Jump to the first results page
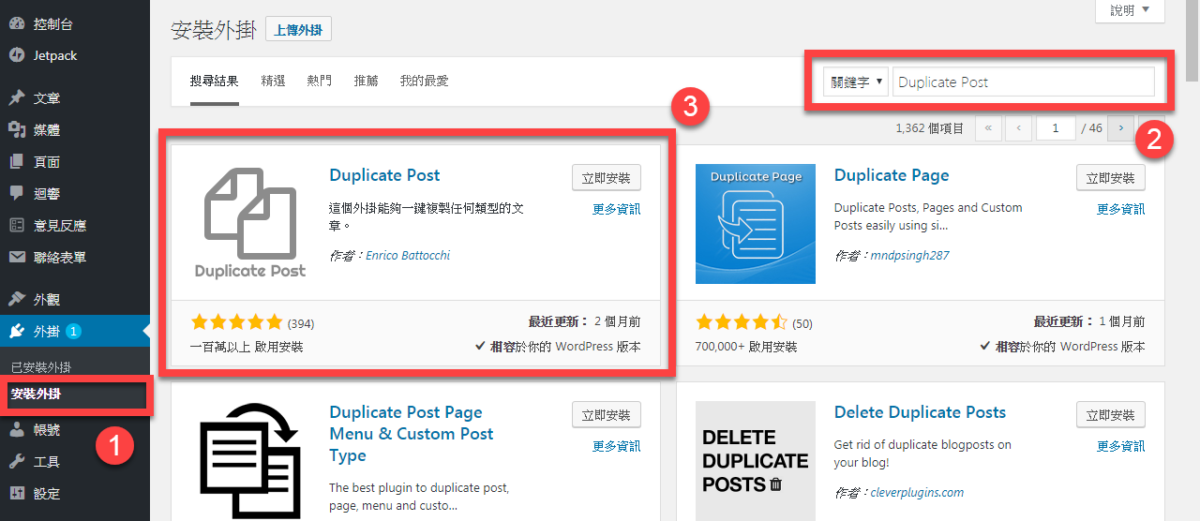1200x521 pixels. click(x=988, y=128)
